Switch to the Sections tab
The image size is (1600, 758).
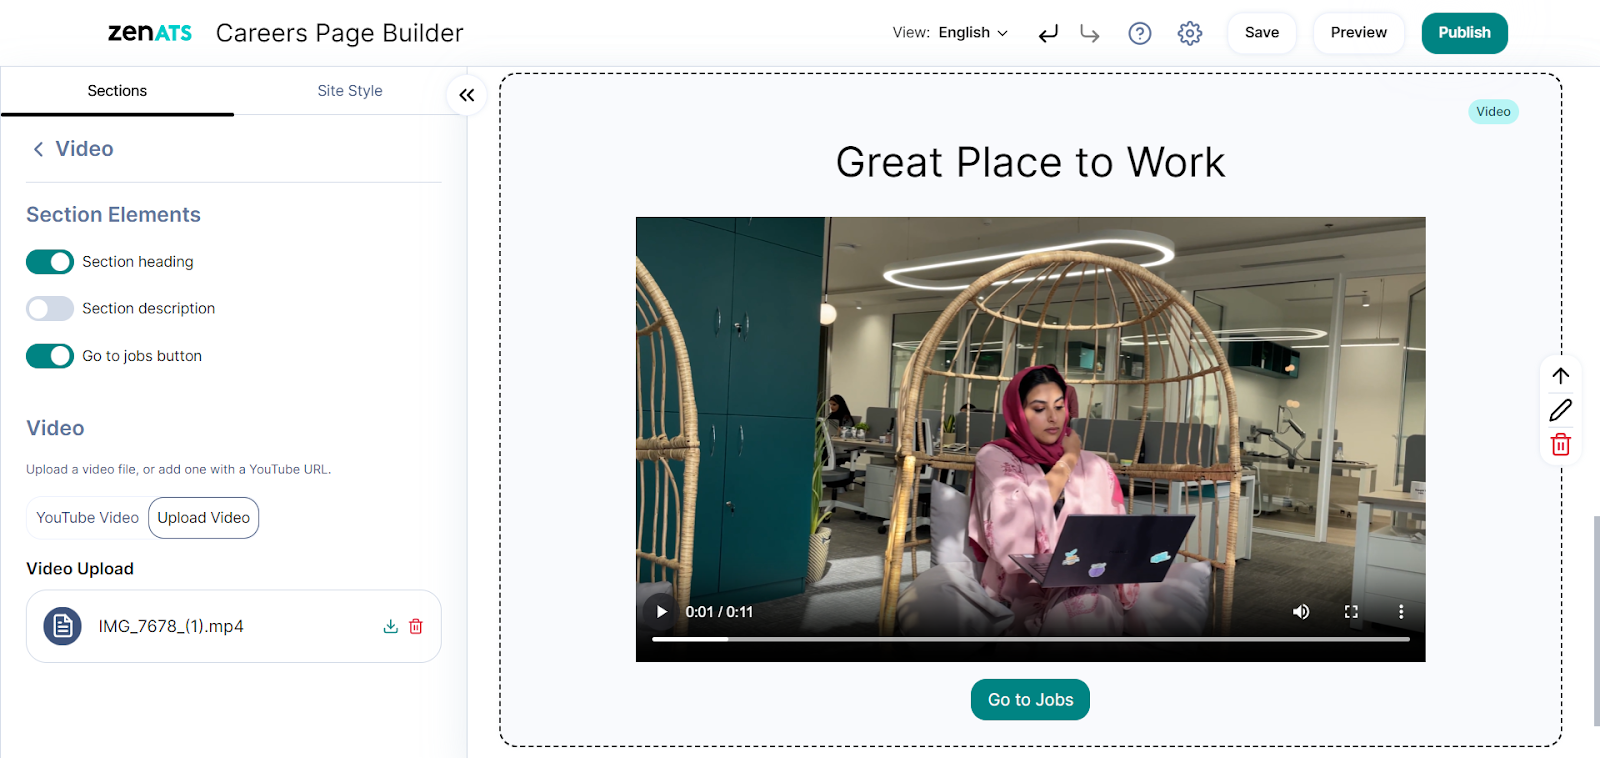click(117, 91)
